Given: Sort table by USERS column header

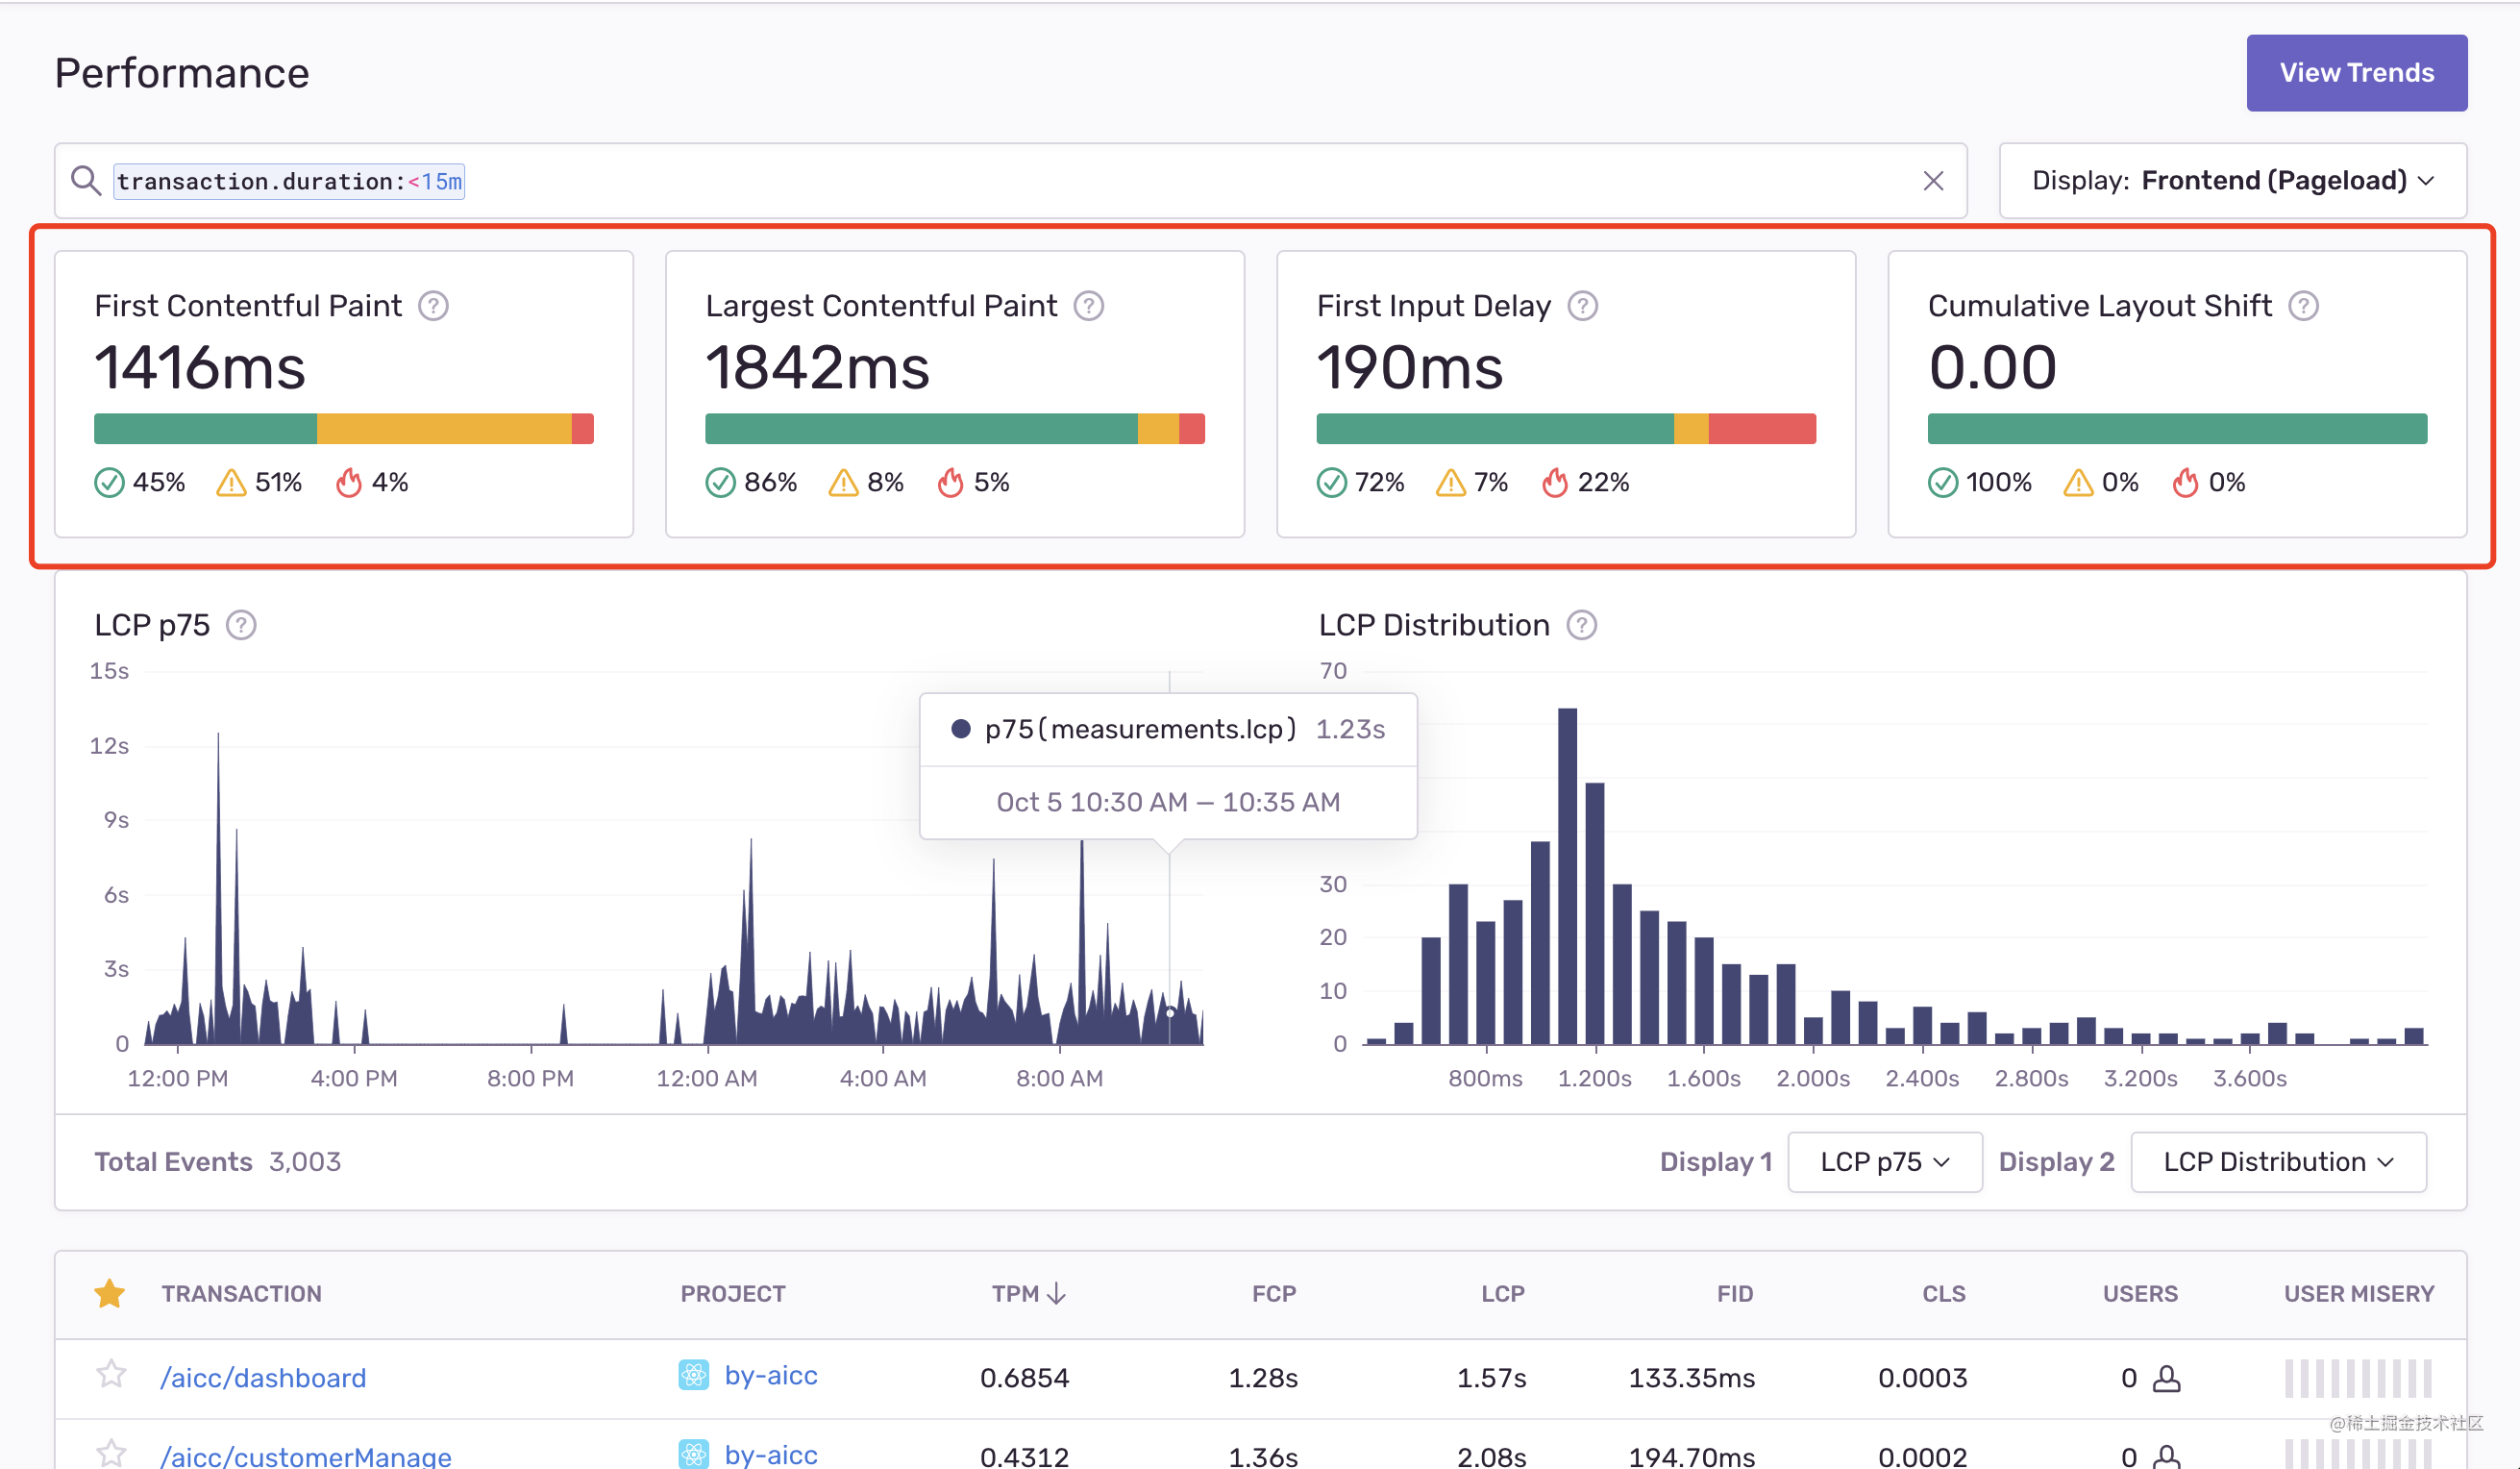Looking at the screenshot, I should click(2139, 1293).
